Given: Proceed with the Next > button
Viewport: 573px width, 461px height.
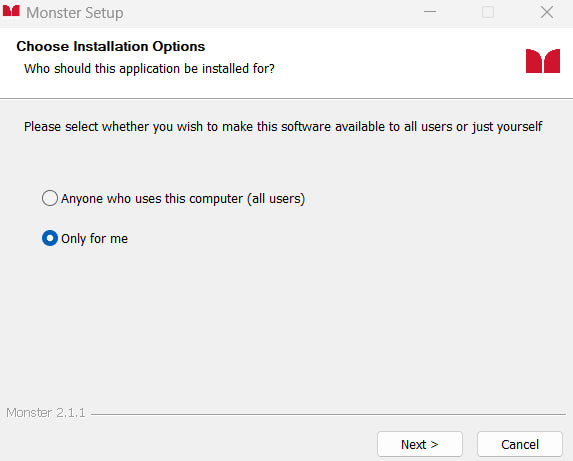Looking at the screenshot, I should (x=420, y=444).
